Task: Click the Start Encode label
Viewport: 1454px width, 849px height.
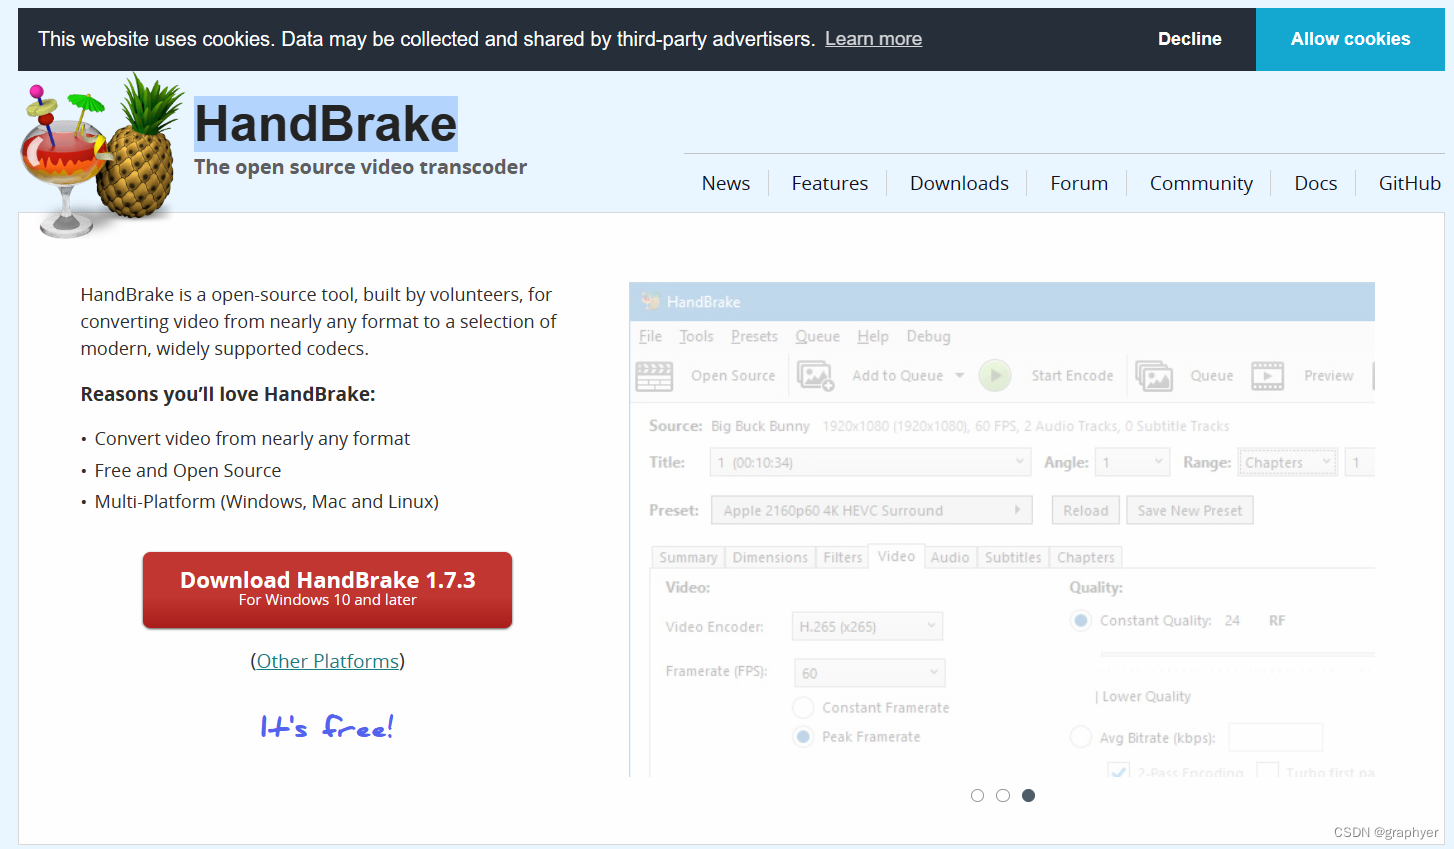Action: (1072, 376)
